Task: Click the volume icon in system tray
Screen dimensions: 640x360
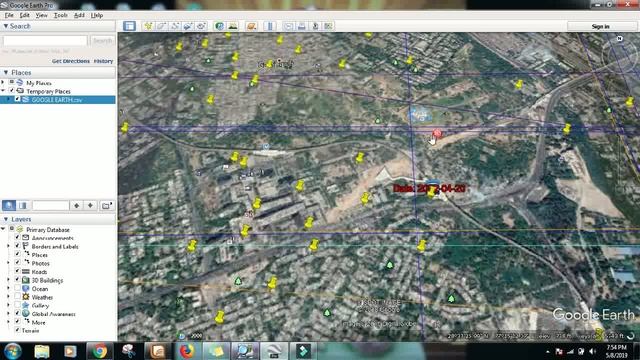Action: (x=592, y=351)
